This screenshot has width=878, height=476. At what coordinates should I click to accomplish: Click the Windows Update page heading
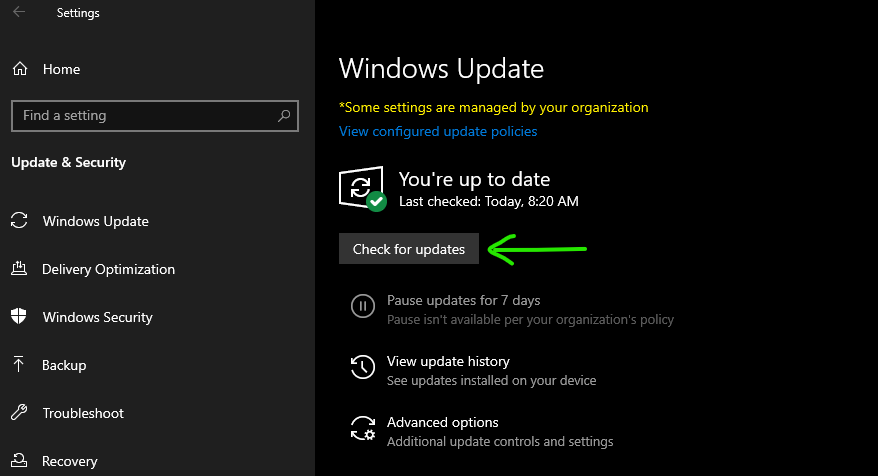441,69
